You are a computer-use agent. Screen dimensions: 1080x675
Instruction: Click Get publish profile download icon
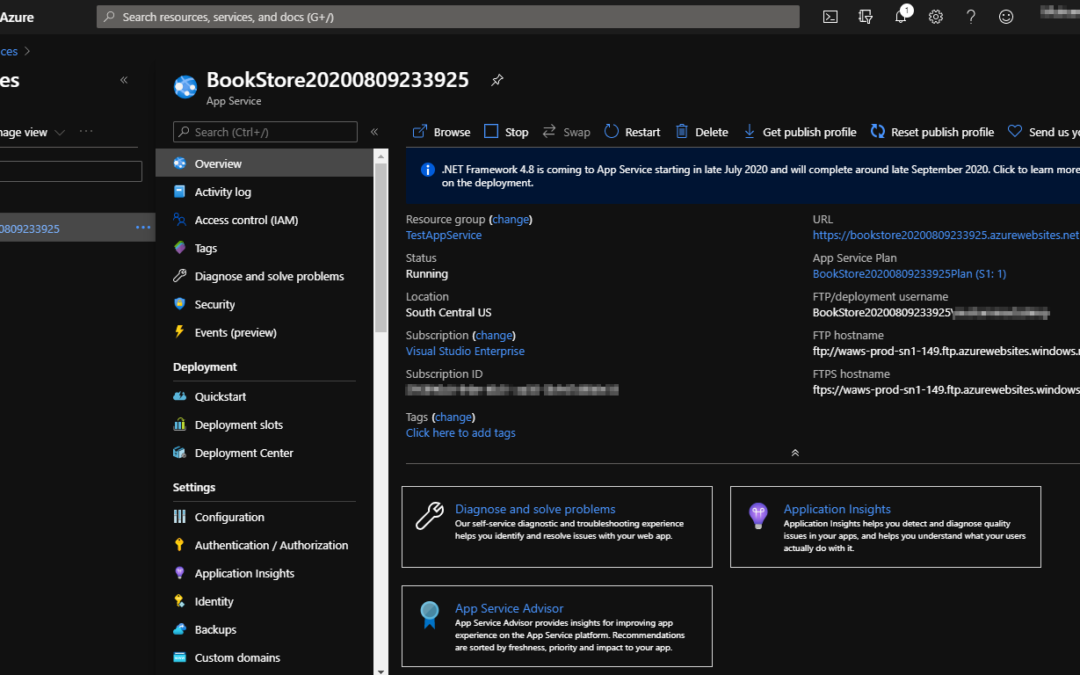coord(750,132)
